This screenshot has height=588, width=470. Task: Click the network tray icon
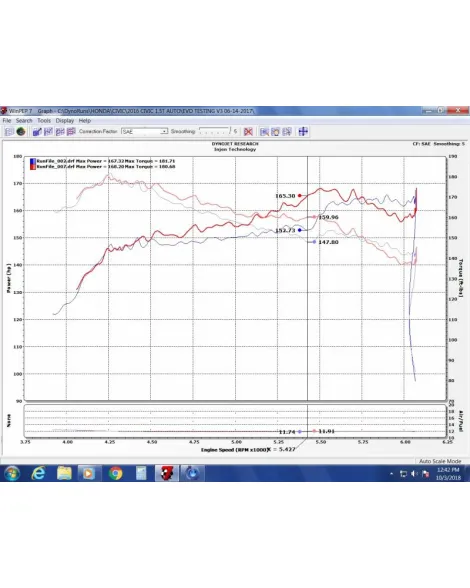click(x=403, y=474)
